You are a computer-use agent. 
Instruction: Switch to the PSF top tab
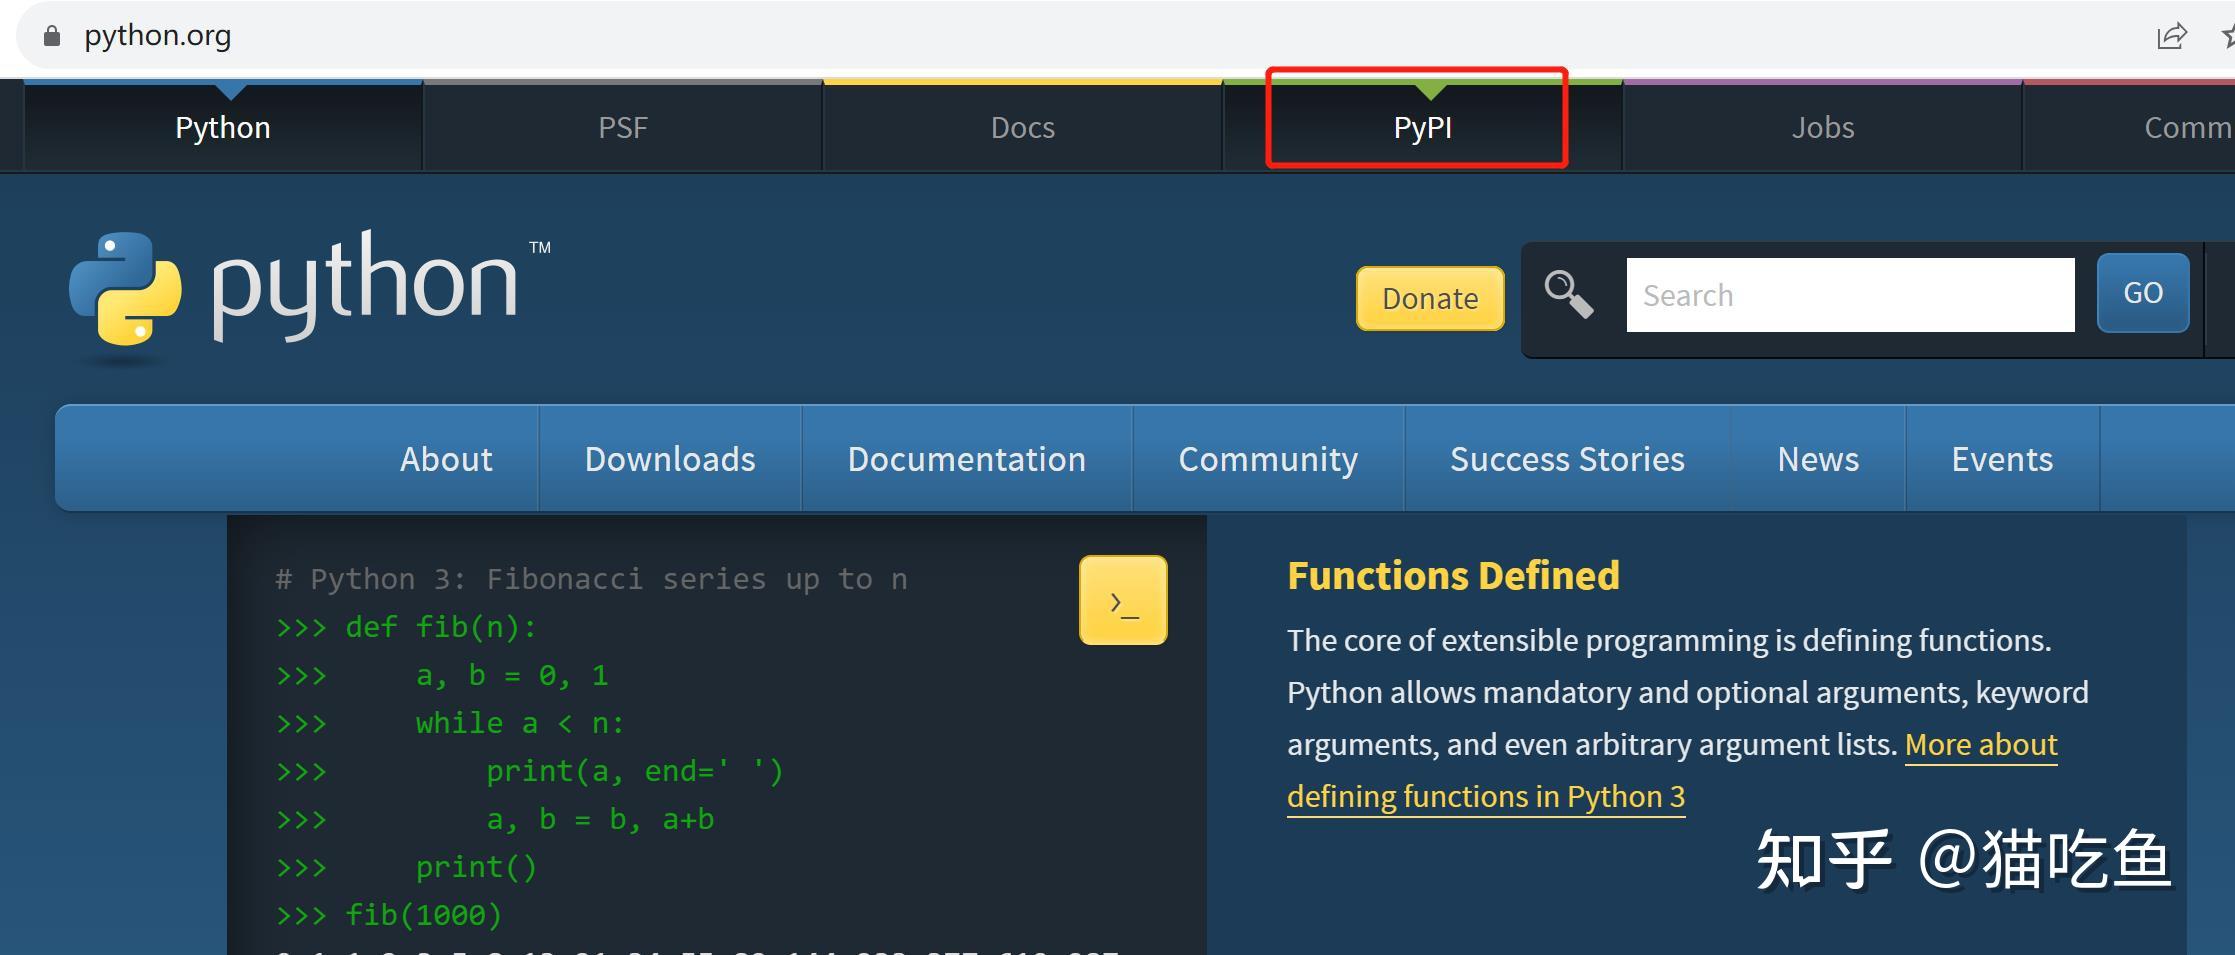click(622, 127)
